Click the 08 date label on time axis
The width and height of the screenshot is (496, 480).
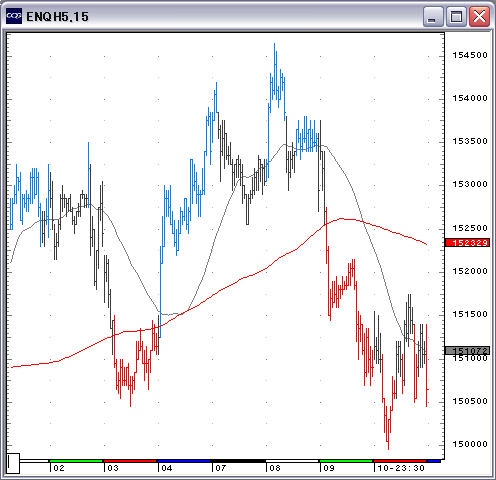point(275,468)
